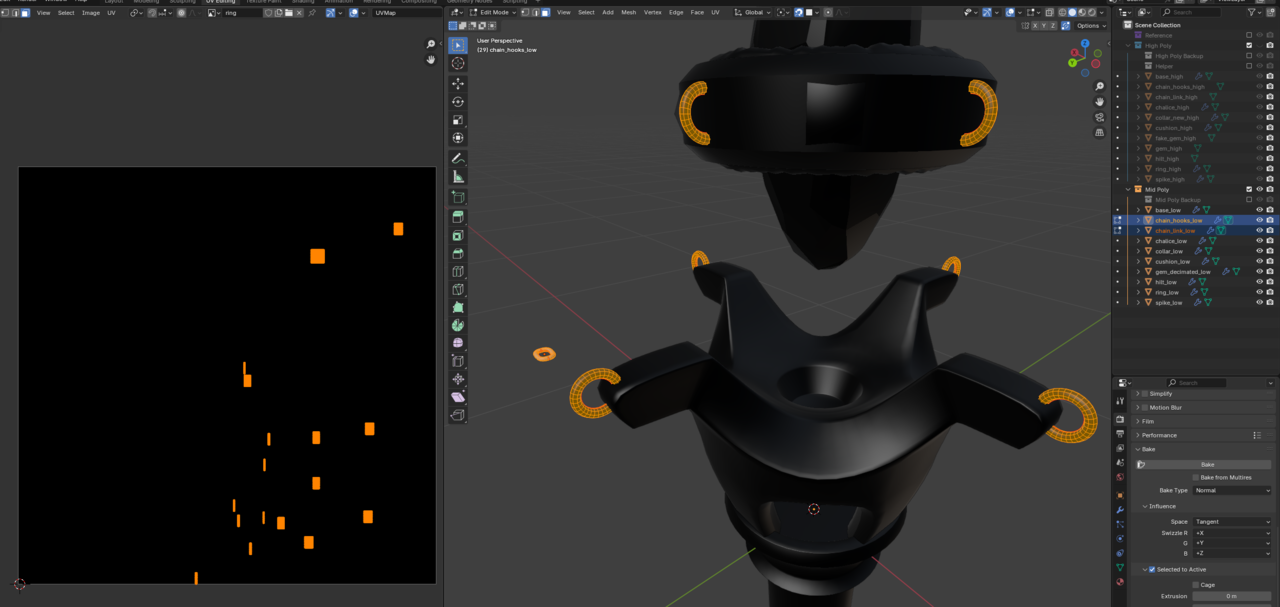Open the UV menu in 3D viewport header
Image resolution: width=1280 pixels, height=607 pixels.
tap(715, 12)
